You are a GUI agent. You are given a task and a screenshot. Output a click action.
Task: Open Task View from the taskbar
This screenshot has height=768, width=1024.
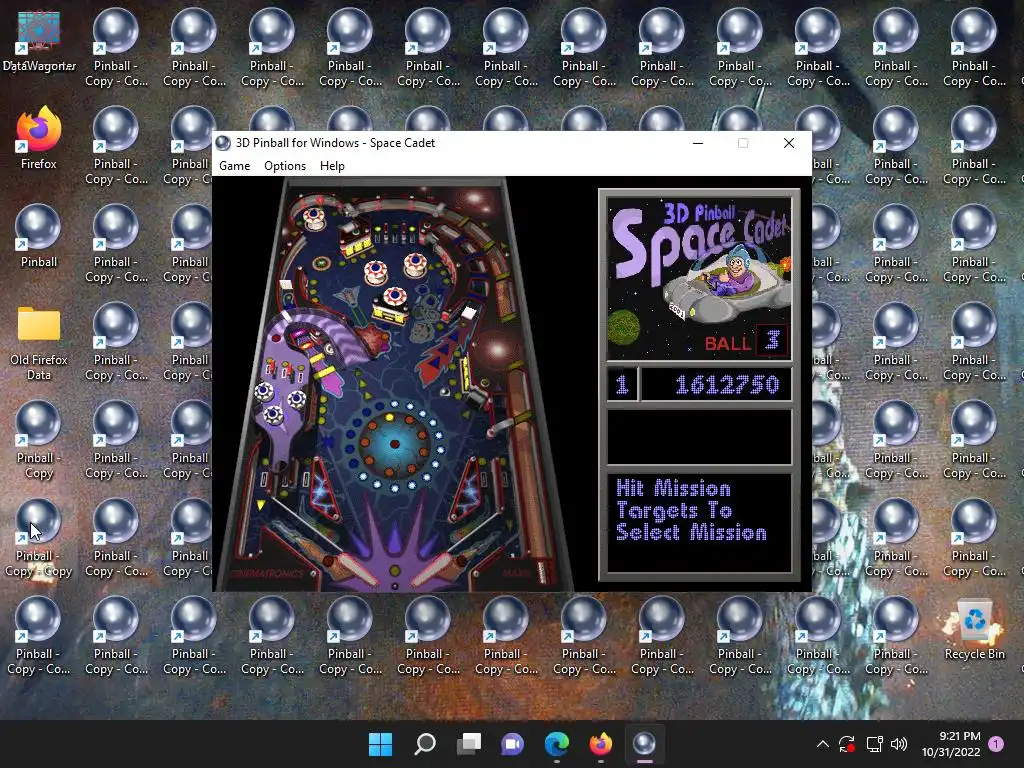coord(468,744)
